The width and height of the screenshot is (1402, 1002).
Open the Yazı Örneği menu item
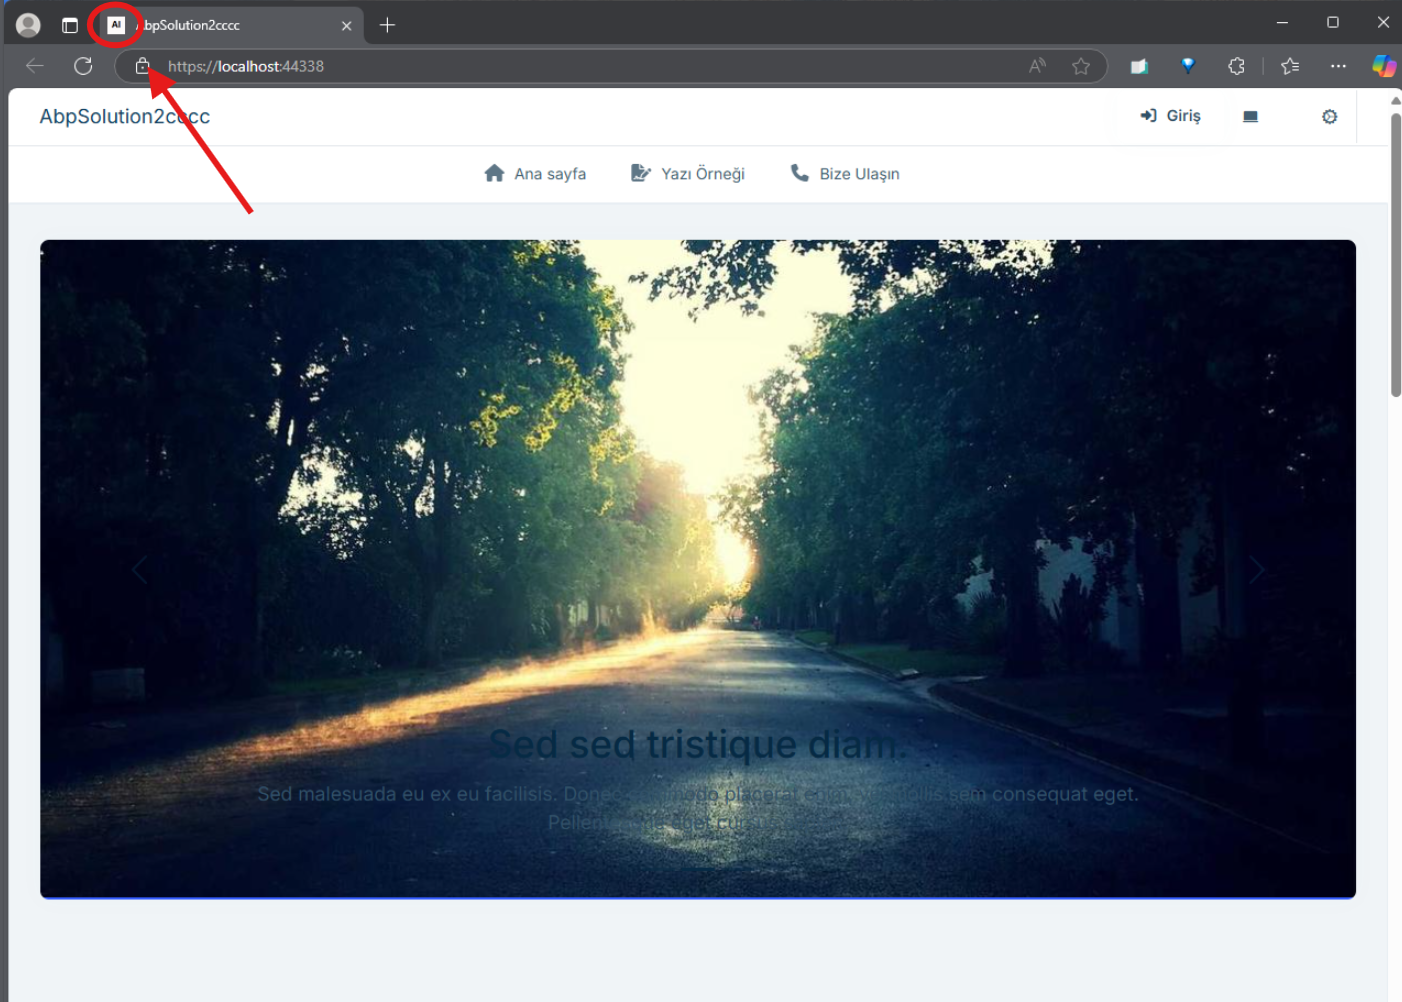[688, 174]
